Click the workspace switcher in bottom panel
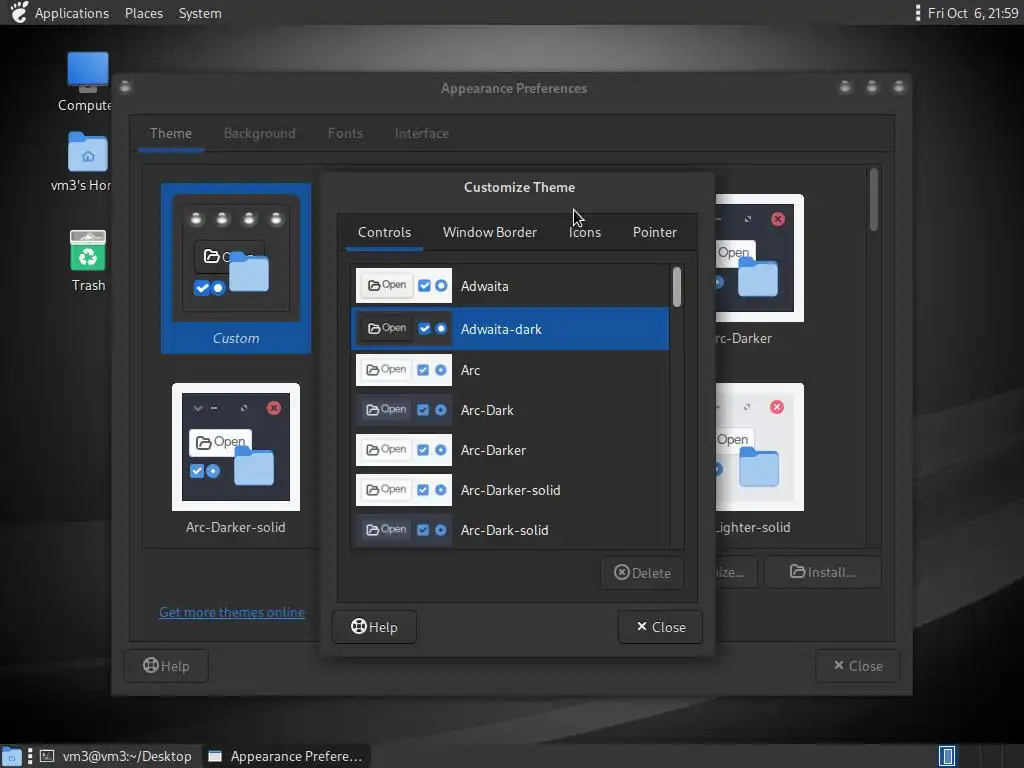Viewport: 1024px width, 768px height. (947, 756)
